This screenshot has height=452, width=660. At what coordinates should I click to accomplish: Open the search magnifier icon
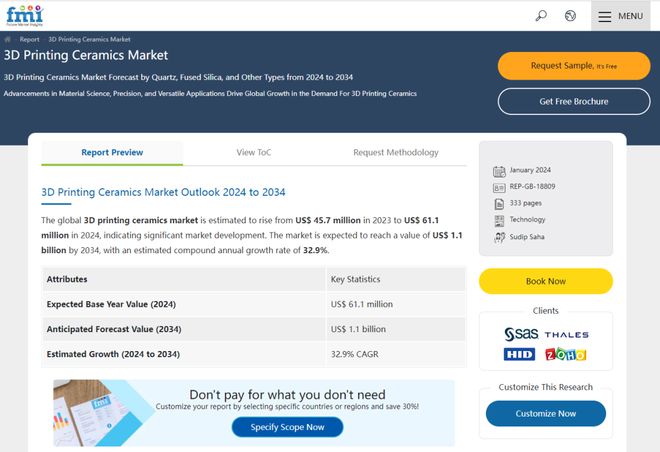pos(541,16)
